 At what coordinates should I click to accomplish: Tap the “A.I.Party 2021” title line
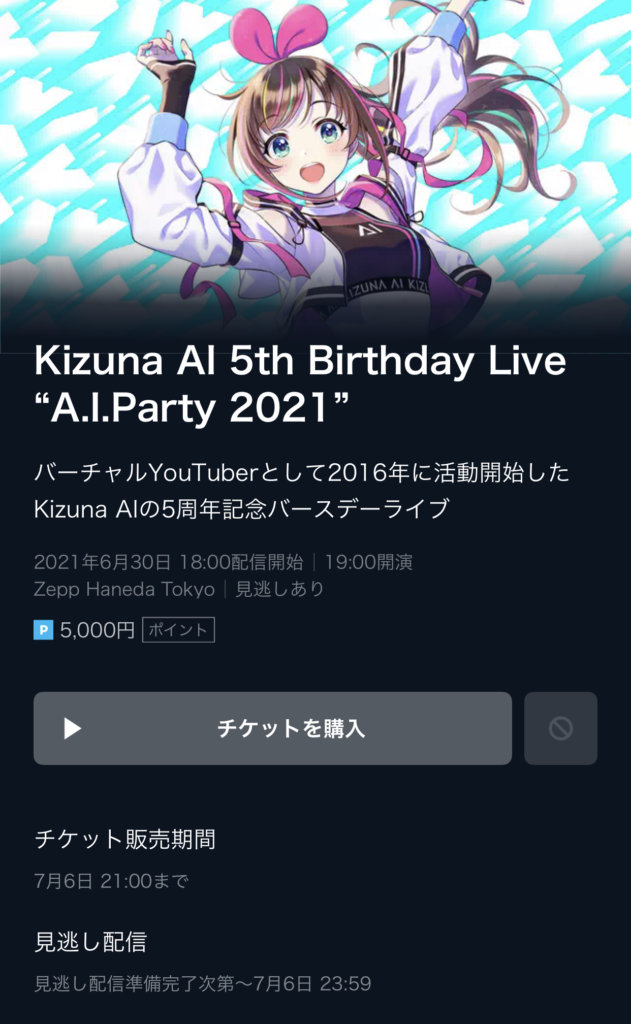pyautogui.click(x=191, y=408)
